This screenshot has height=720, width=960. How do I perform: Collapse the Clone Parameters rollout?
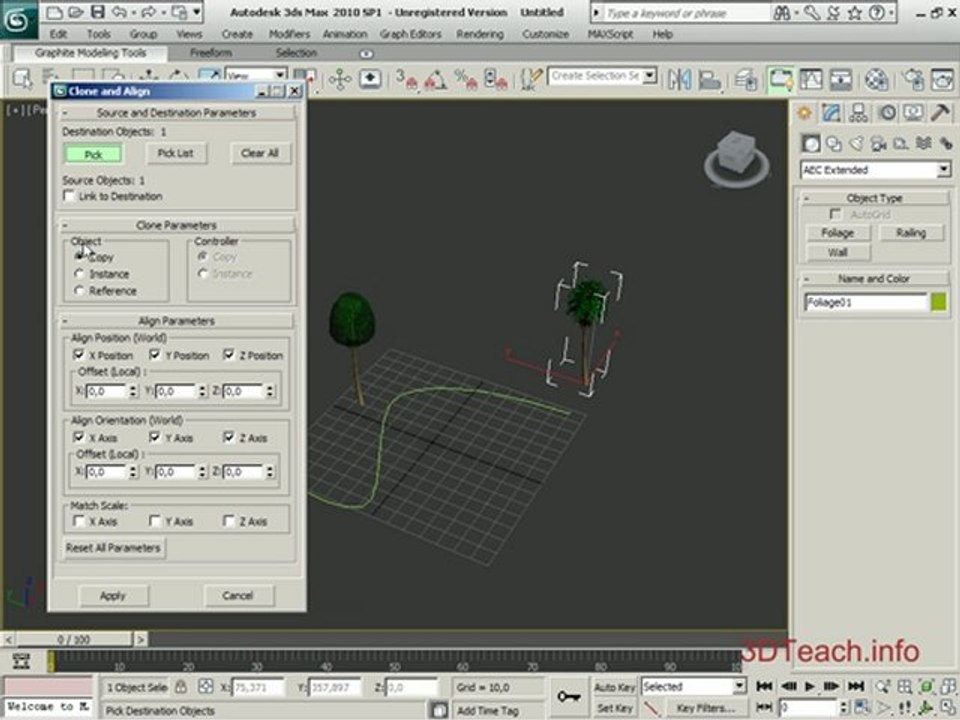point(176,225)
